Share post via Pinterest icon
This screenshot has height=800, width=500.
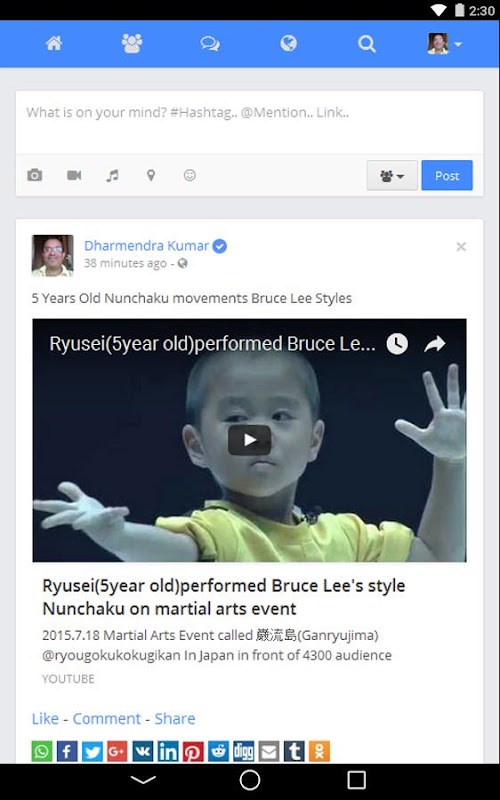(x=193, y=752)
